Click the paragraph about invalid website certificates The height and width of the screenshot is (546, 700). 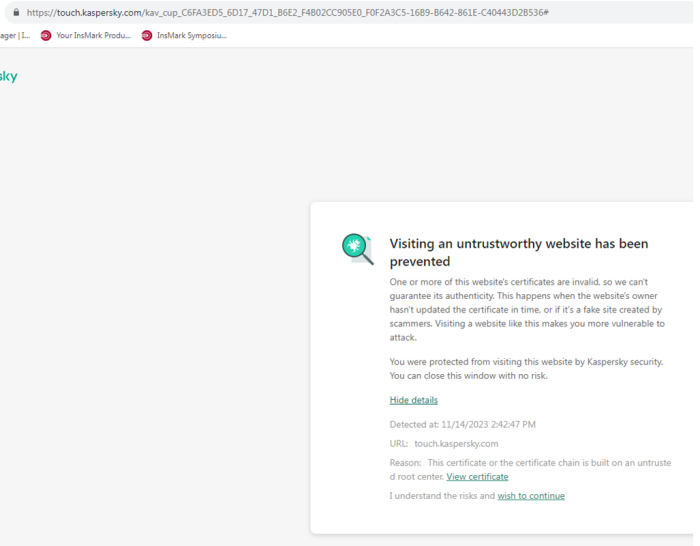coord(527,309)
